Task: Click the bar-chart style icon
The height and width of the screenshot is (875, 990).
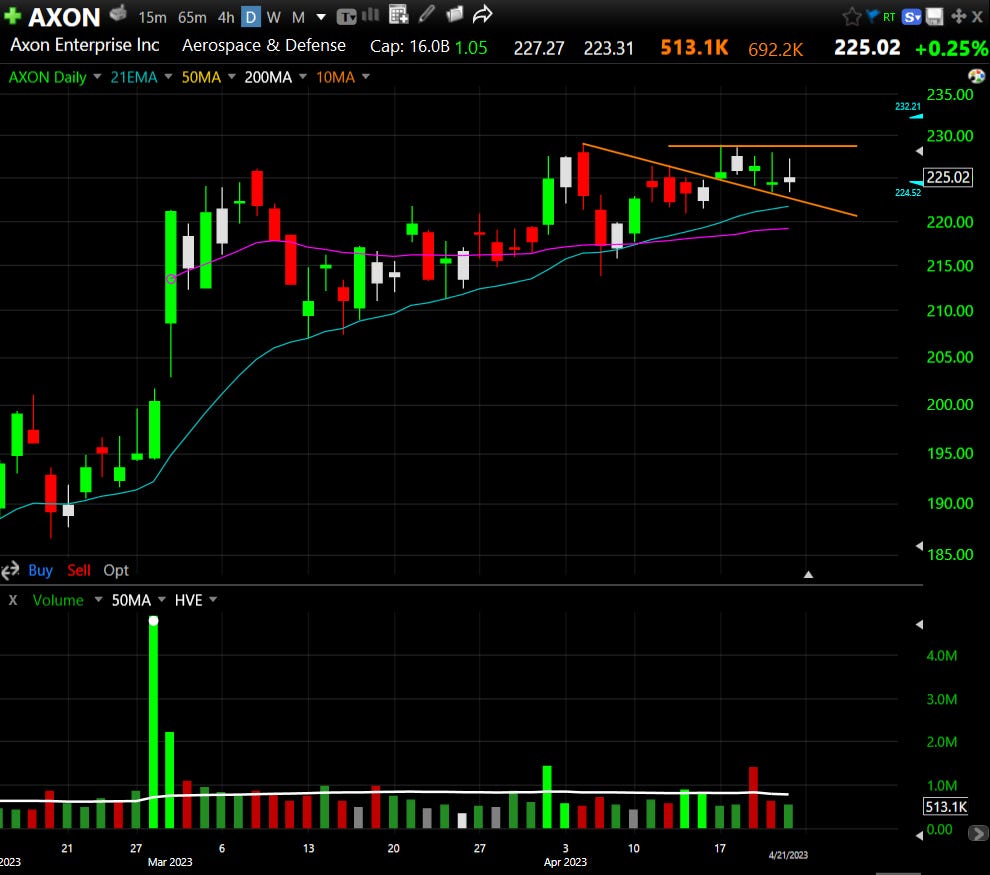Action: 371,15
